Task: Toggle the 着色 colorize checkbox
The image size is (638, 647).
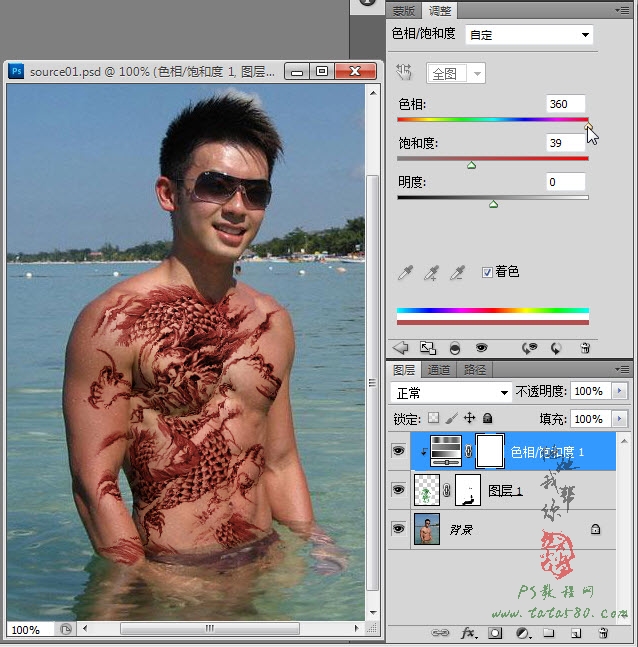Action: pyautogui.click(x=487, y=272)
